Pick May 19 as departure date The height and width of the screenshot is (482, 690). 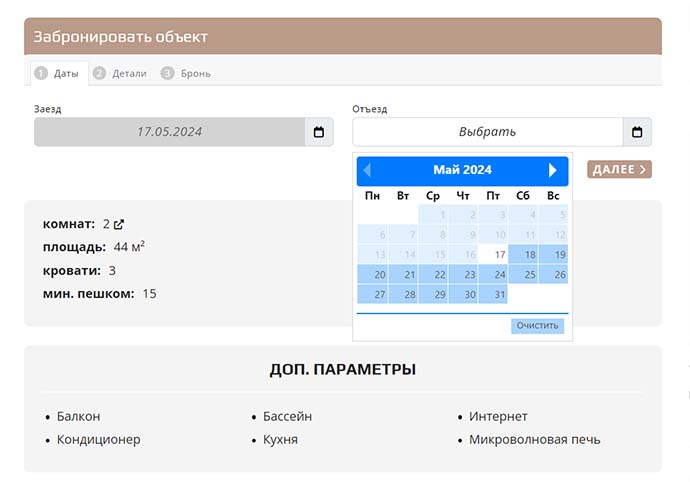tap(553, 254)
